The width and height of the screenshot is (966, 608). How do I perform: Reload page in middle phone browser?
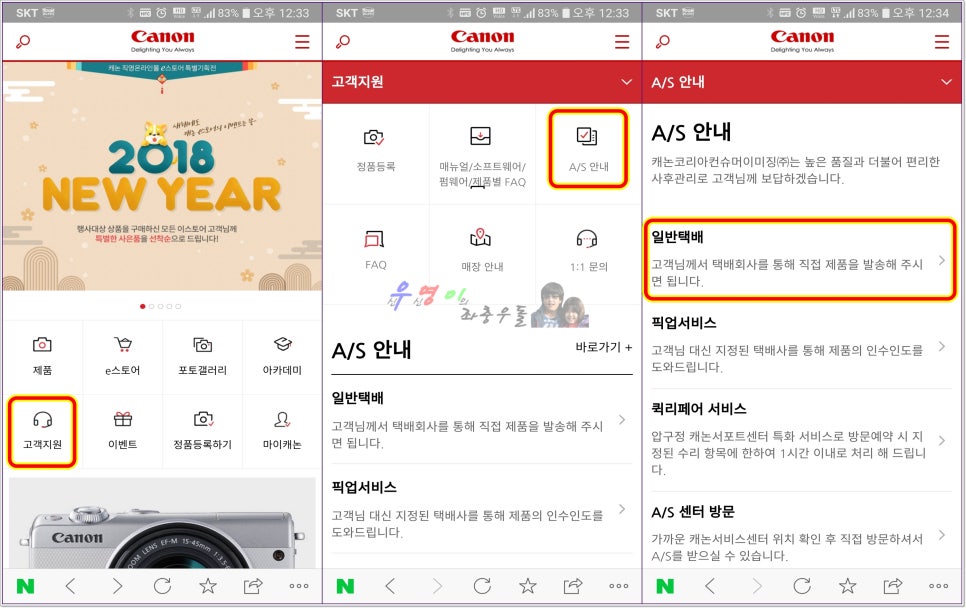click(x=482, y=586)
